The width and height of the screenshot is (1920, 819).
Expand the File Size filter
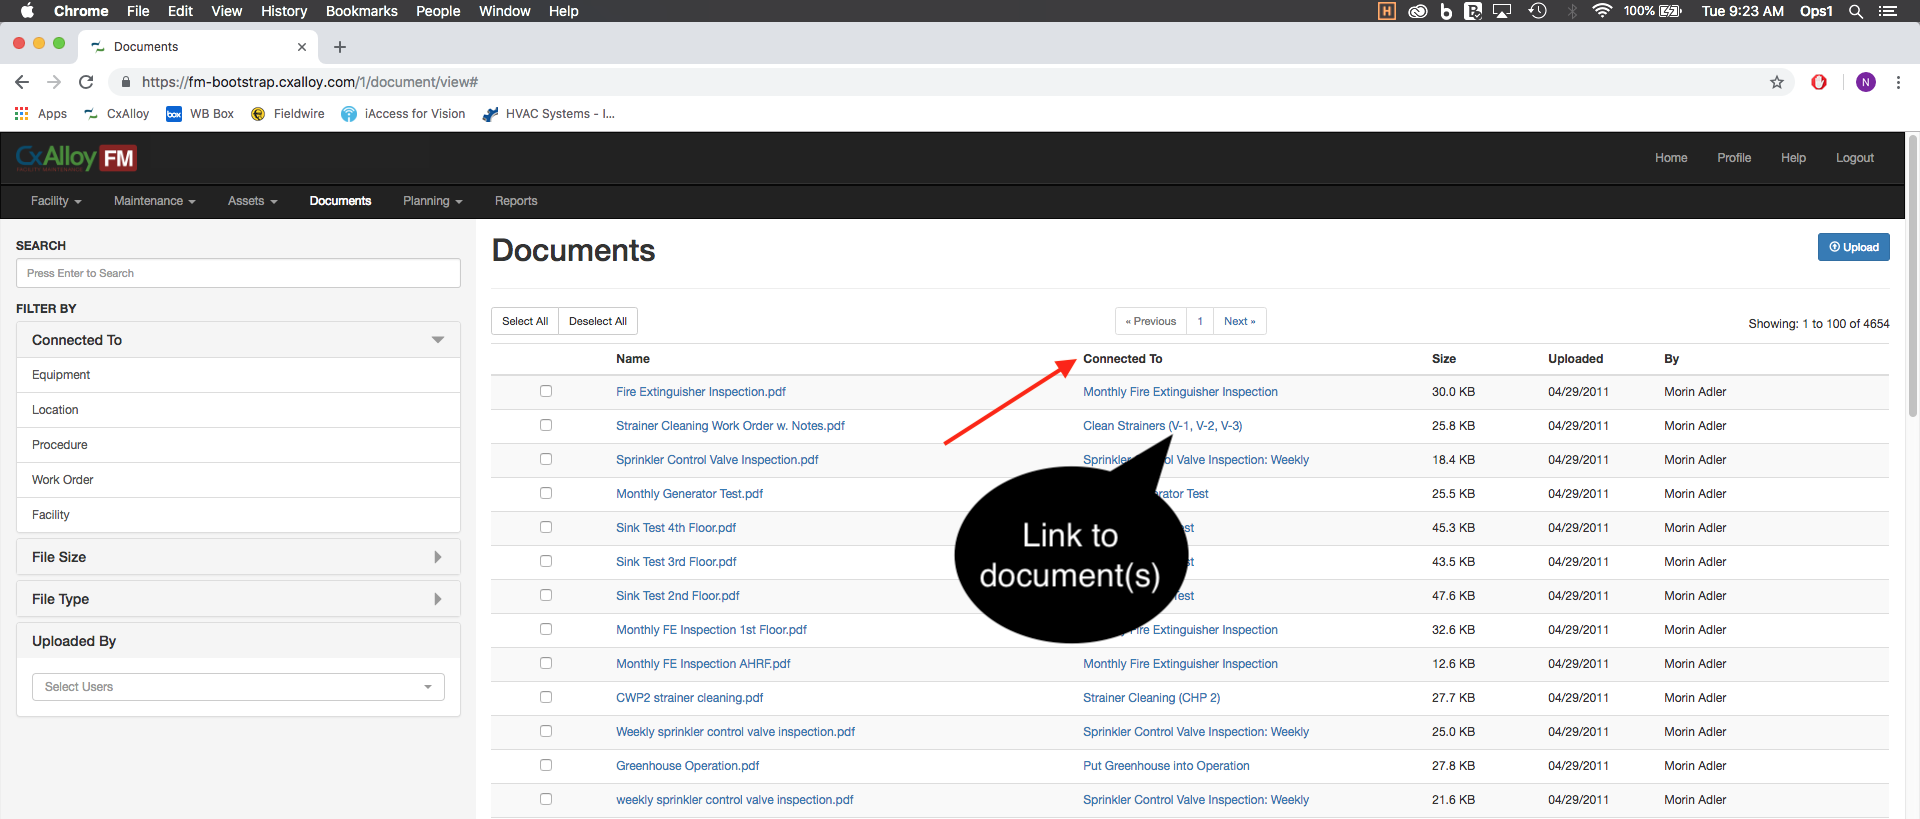coord(238,557)
